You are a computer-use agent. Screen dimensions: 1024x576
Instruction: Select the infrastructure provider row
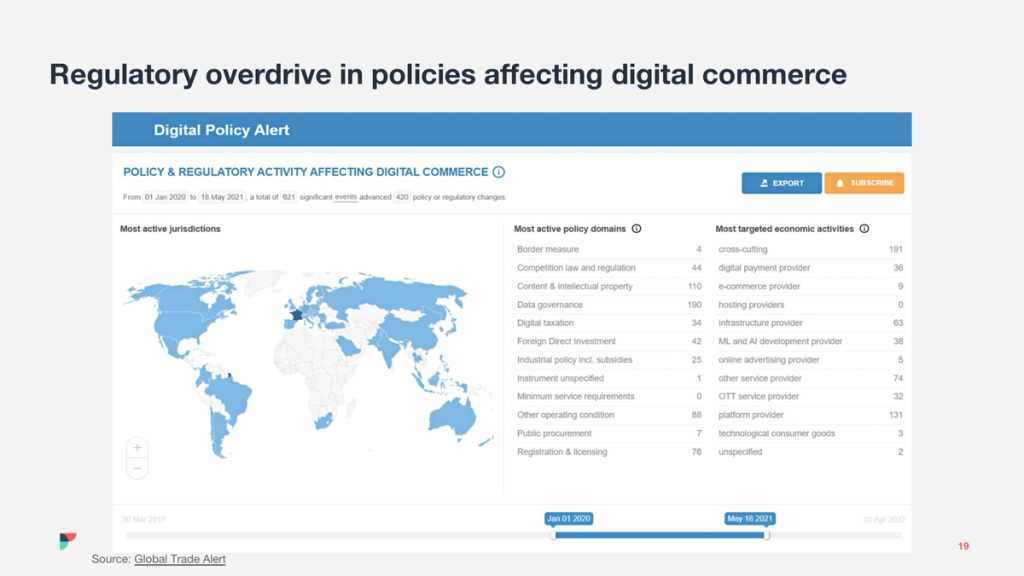click(x=810, y=323)
